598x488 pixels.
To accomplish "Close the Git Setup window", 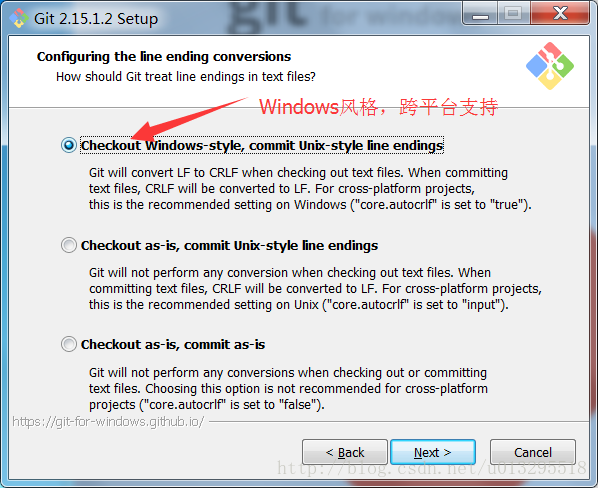I will tap(560, 14).
